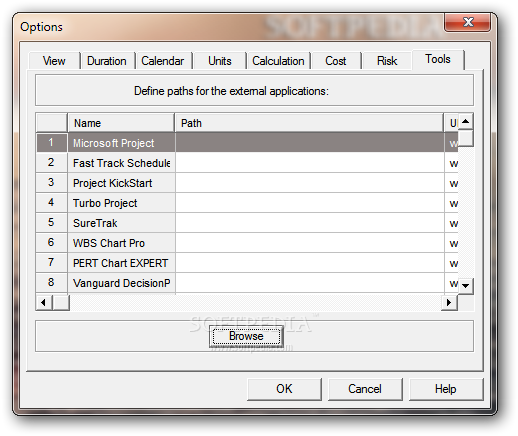518x436 pixels.
Task: Open Help for the Options dialog
Action: click(x=446, y=389)
